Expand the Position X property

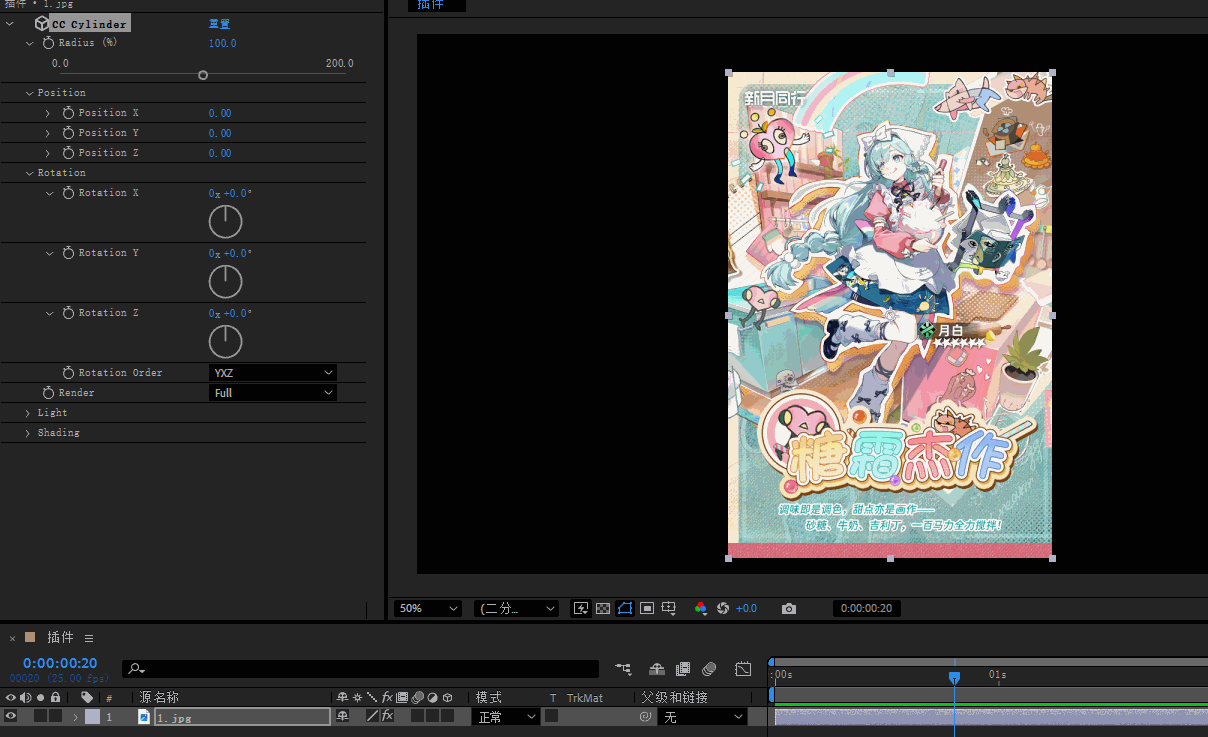click(x=48, y=113)
